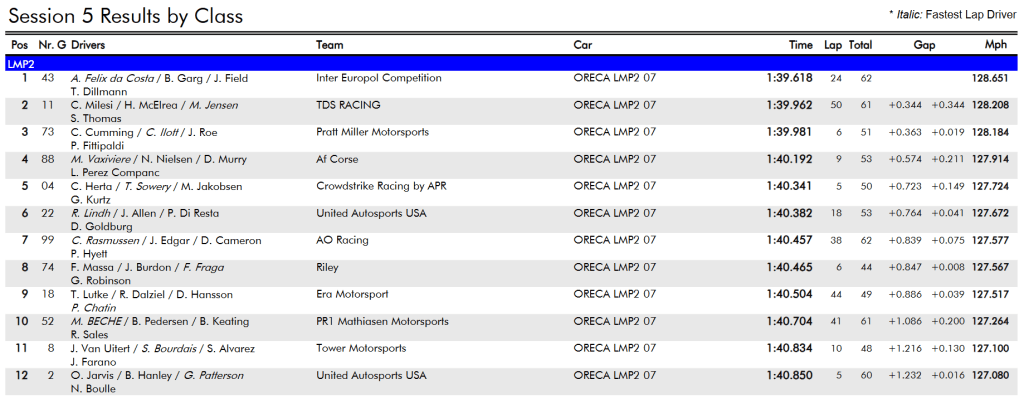The height and width of the screenshot is (399, 1024).
Task: Click team "TDS RACING"
Action: 348,105
